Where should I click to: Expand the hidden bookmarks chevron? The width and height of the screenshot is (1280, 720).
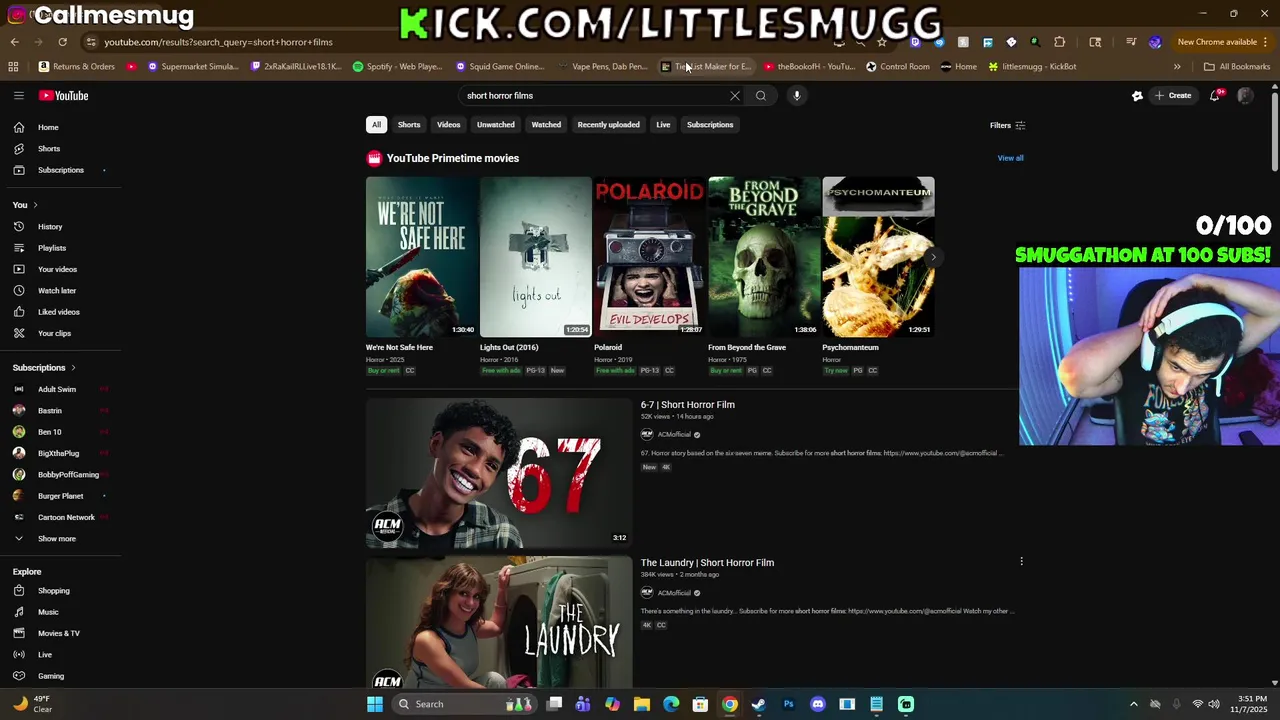(x=1177, y=67)
